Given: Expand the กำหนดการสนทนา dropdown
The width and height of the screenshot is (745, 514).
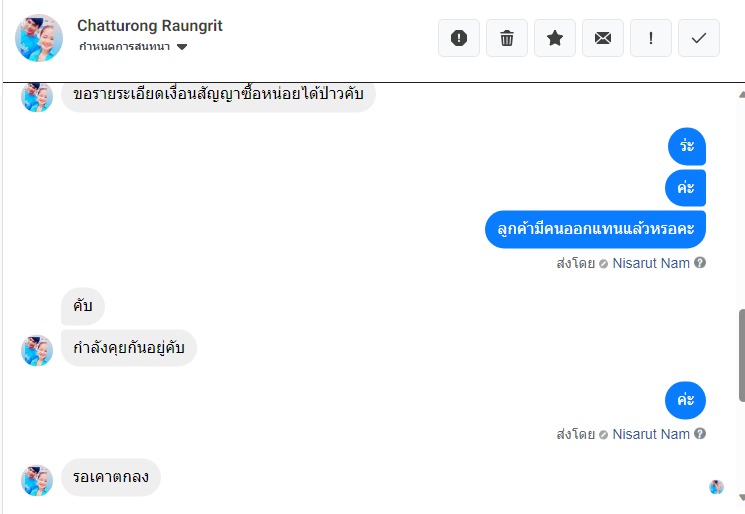Looking at the screenshot, I should pyautogui.click(x=182, y=47).
